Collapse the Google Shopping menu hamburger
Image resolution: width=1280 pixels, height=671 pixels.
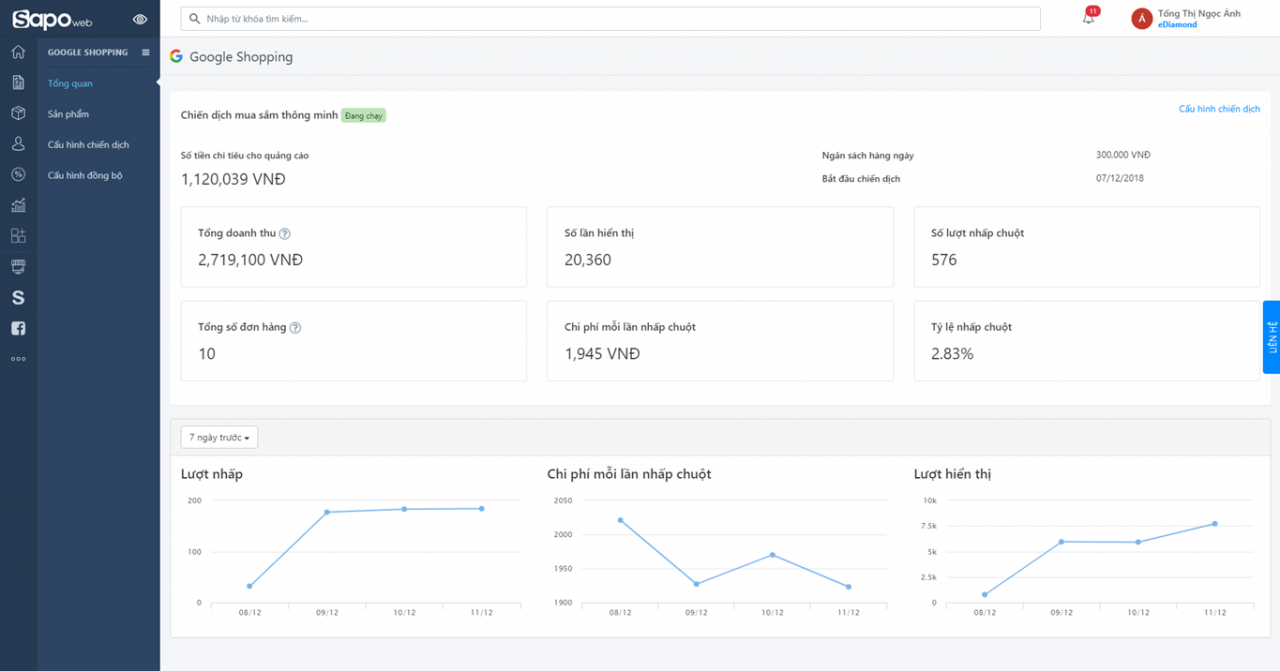(146, 52)
